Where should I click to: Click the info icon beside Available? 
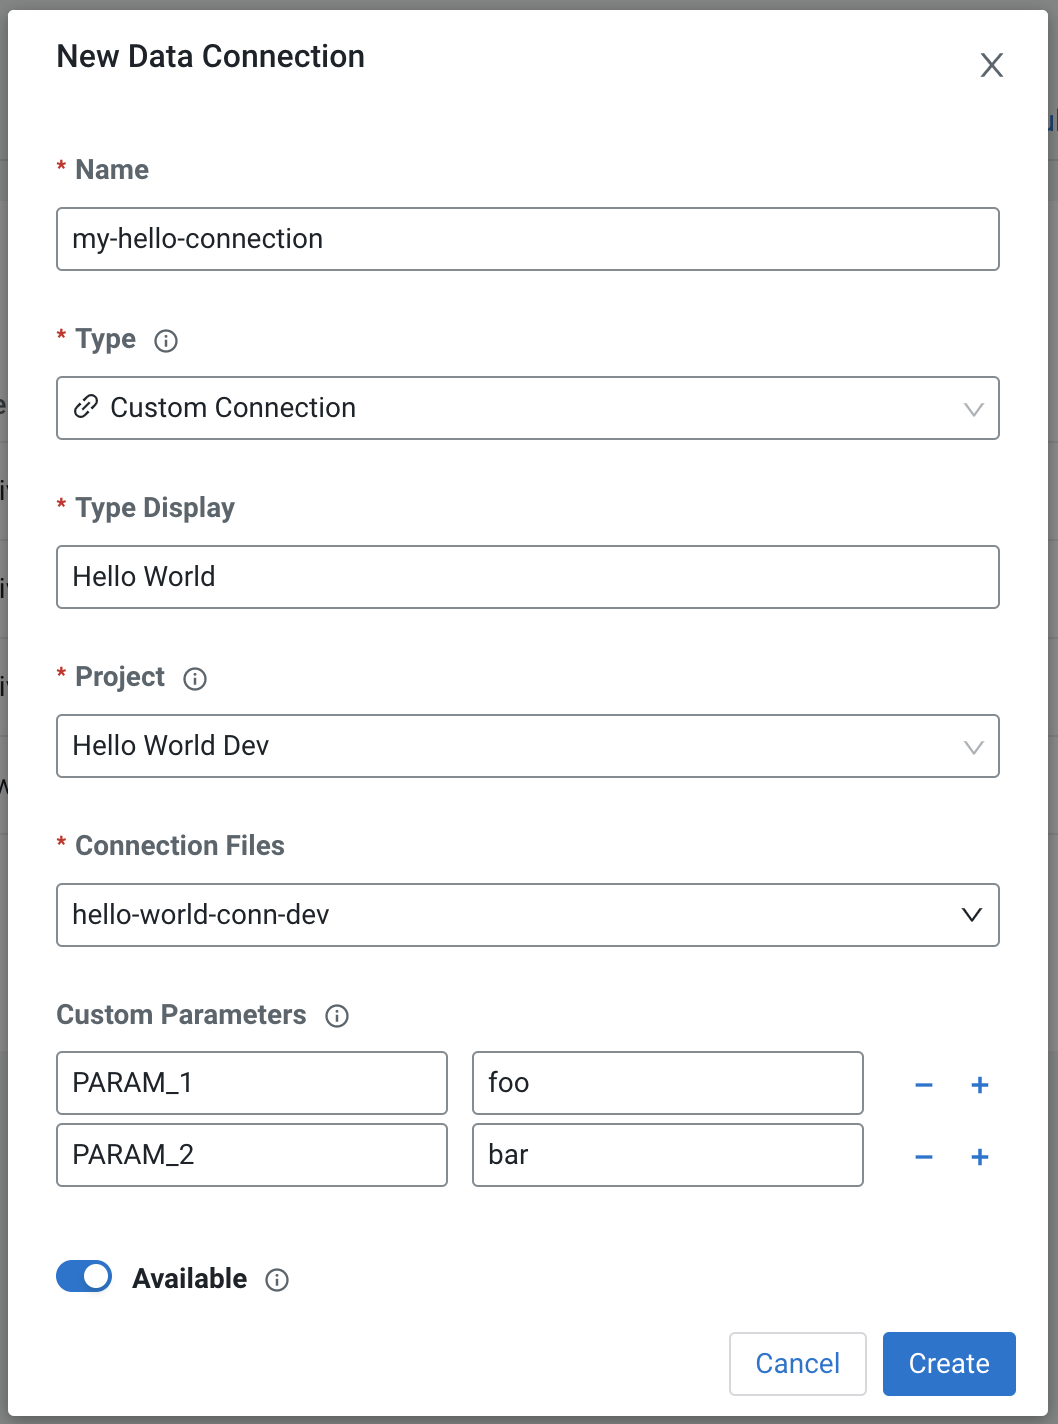(277, 1280)
